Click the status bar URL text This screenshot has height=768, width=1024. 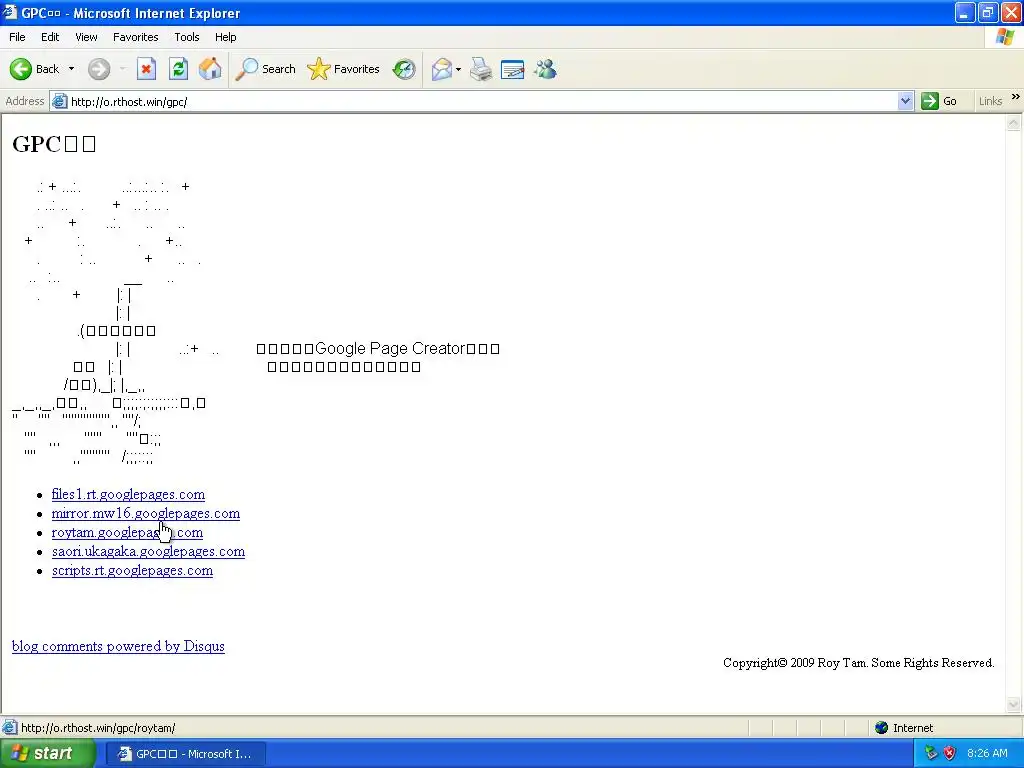coord(98,728)
